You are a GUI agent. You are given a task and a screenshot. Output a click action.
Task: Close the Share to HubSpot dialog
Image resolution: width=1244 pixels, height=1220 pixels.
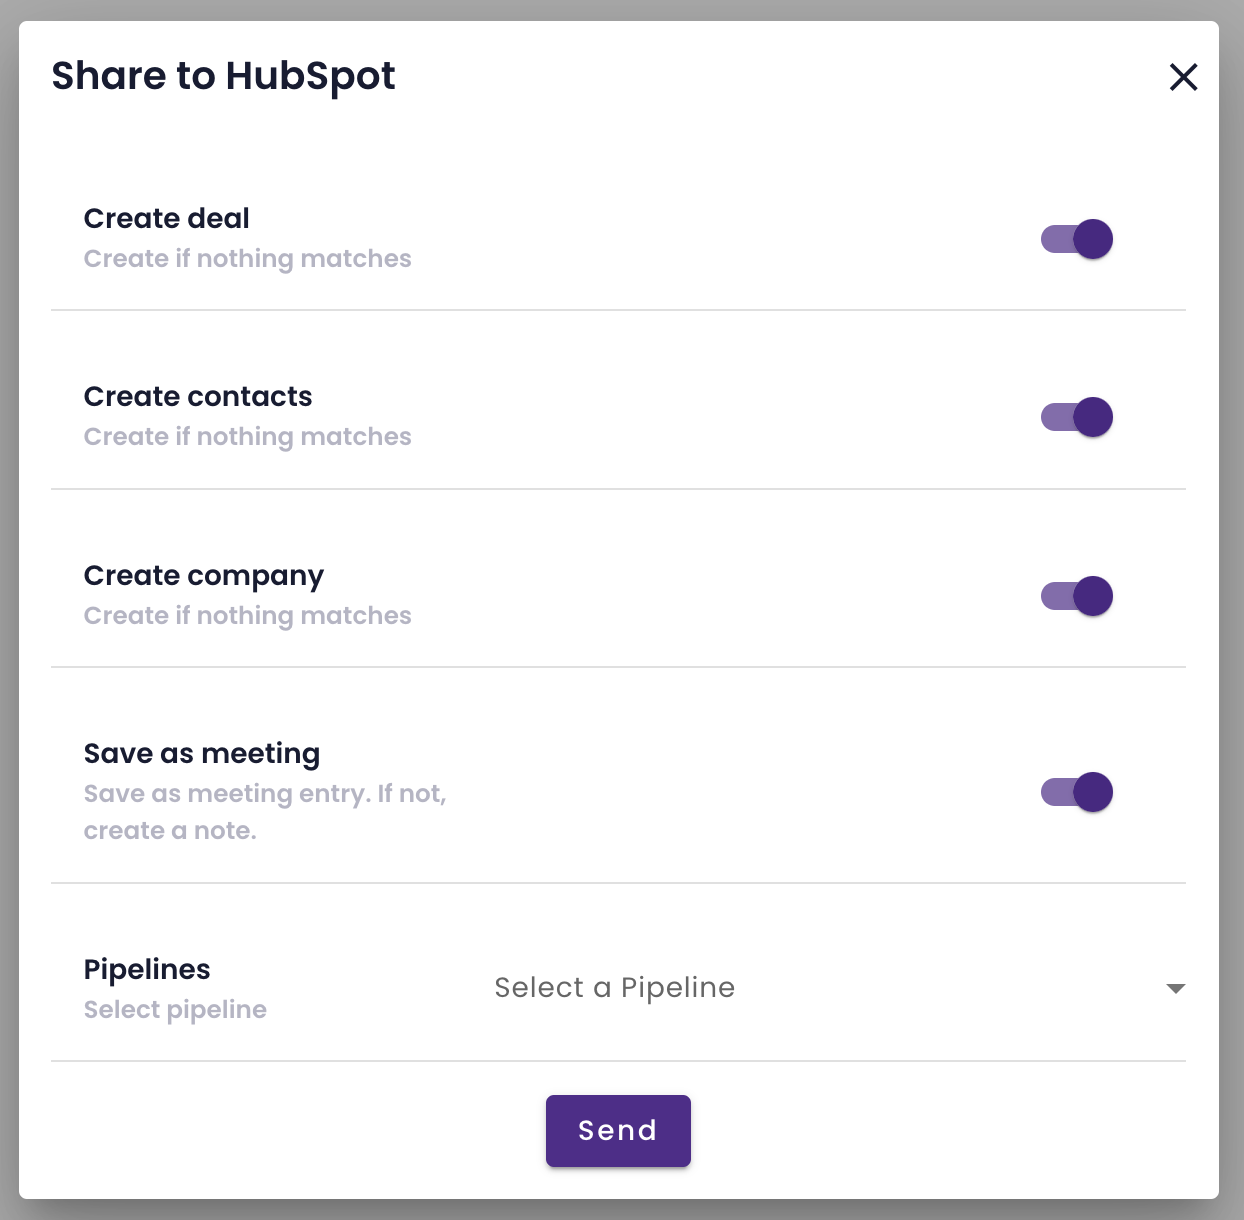point(1183,77)
